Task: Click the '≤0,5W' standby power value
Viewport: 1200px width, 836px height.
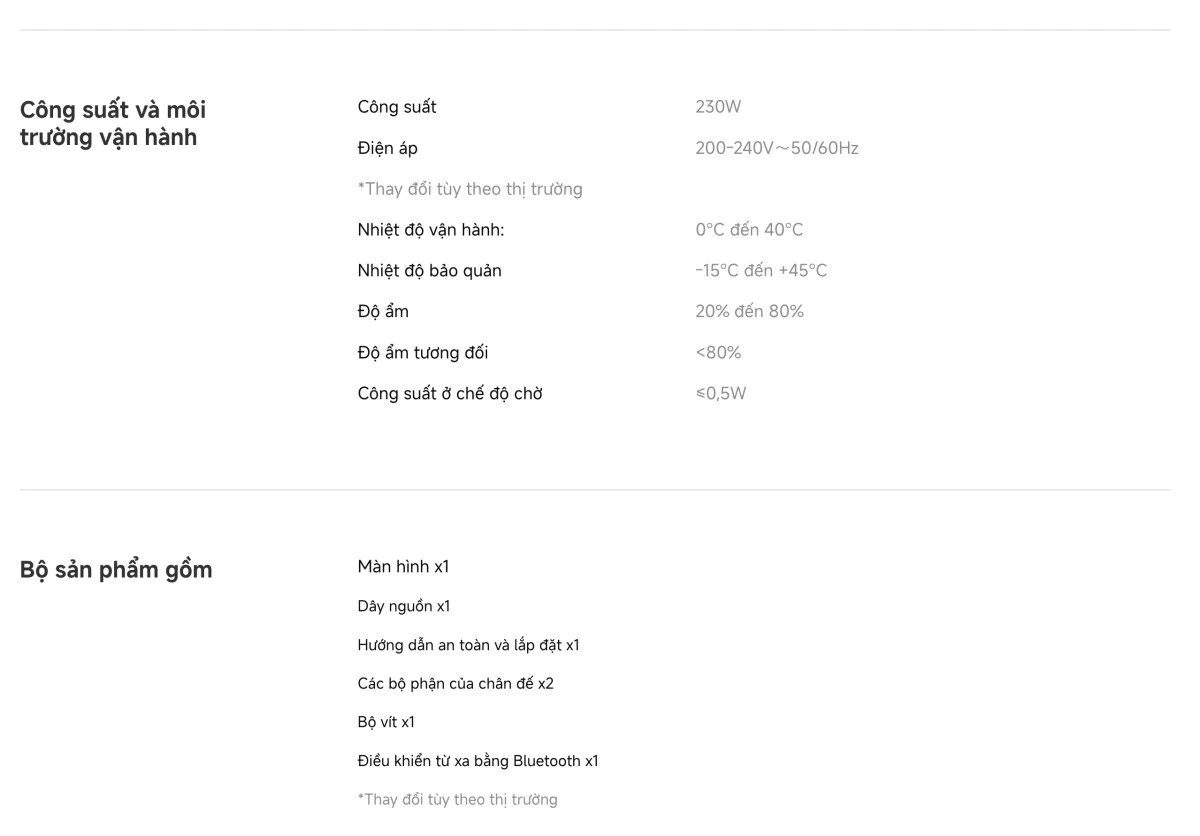Action: (x=721, y=393)
